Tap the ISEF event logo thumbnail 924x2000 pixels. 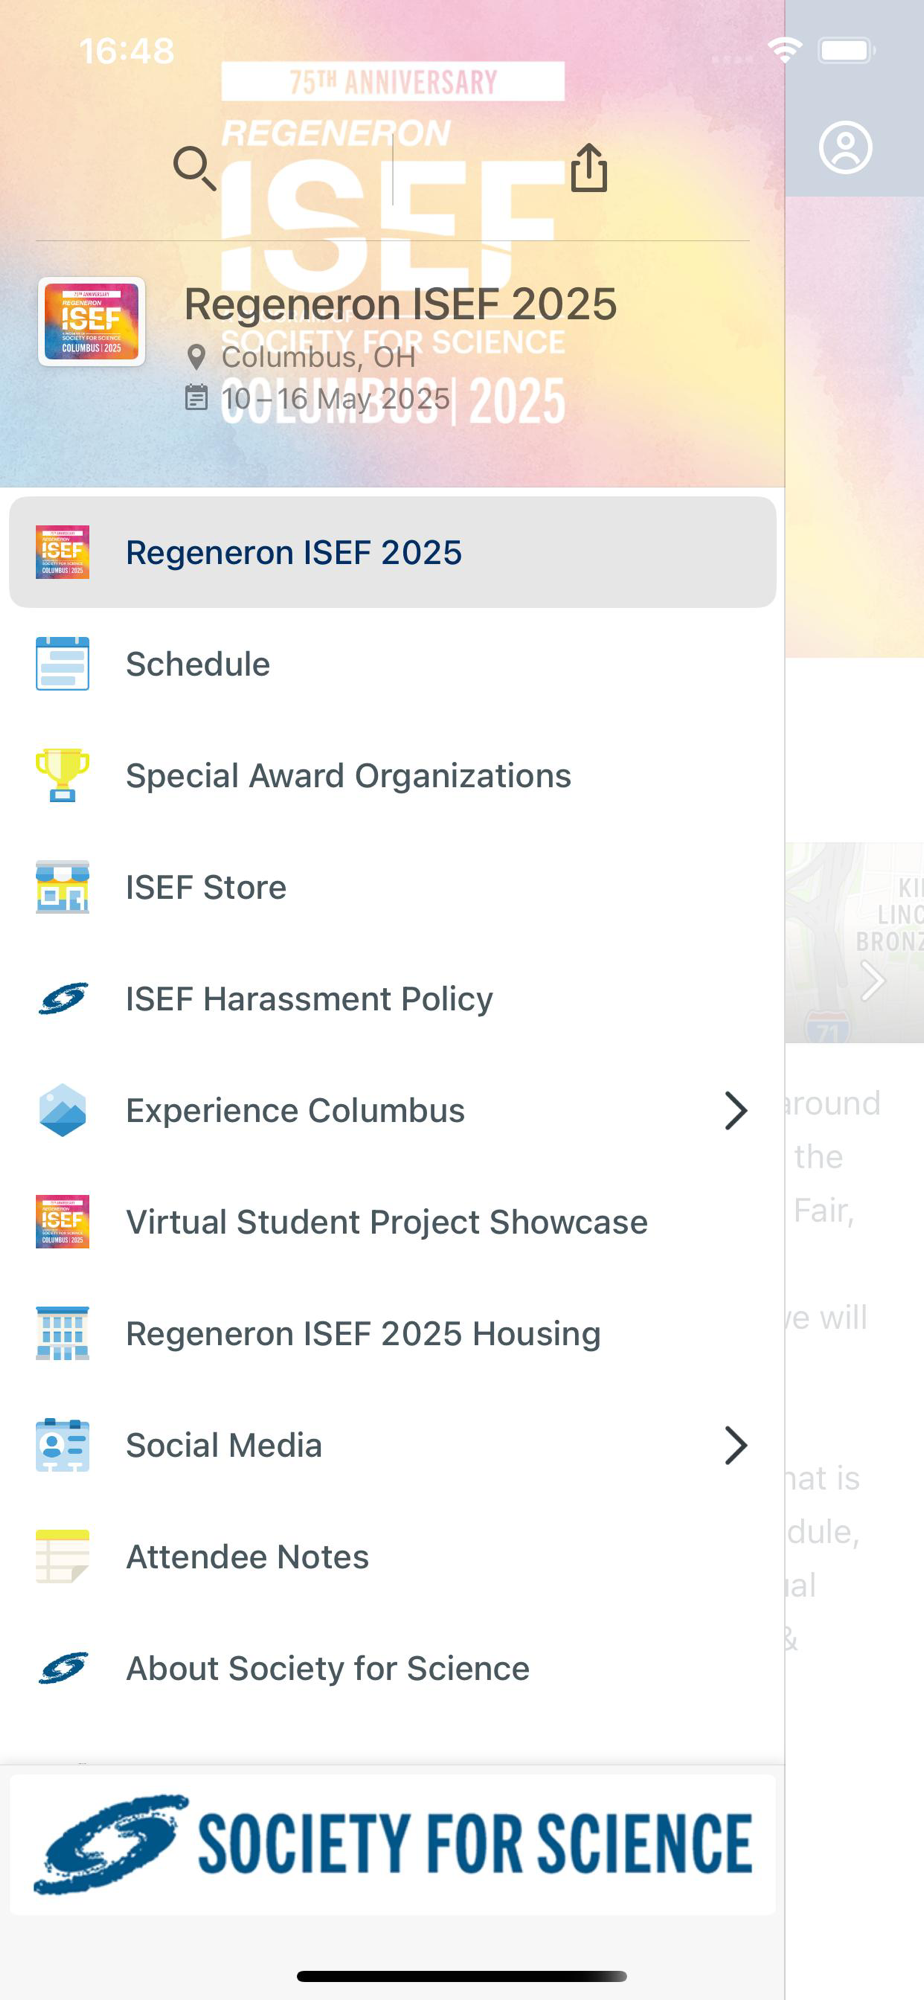click(x=91, y=322)
